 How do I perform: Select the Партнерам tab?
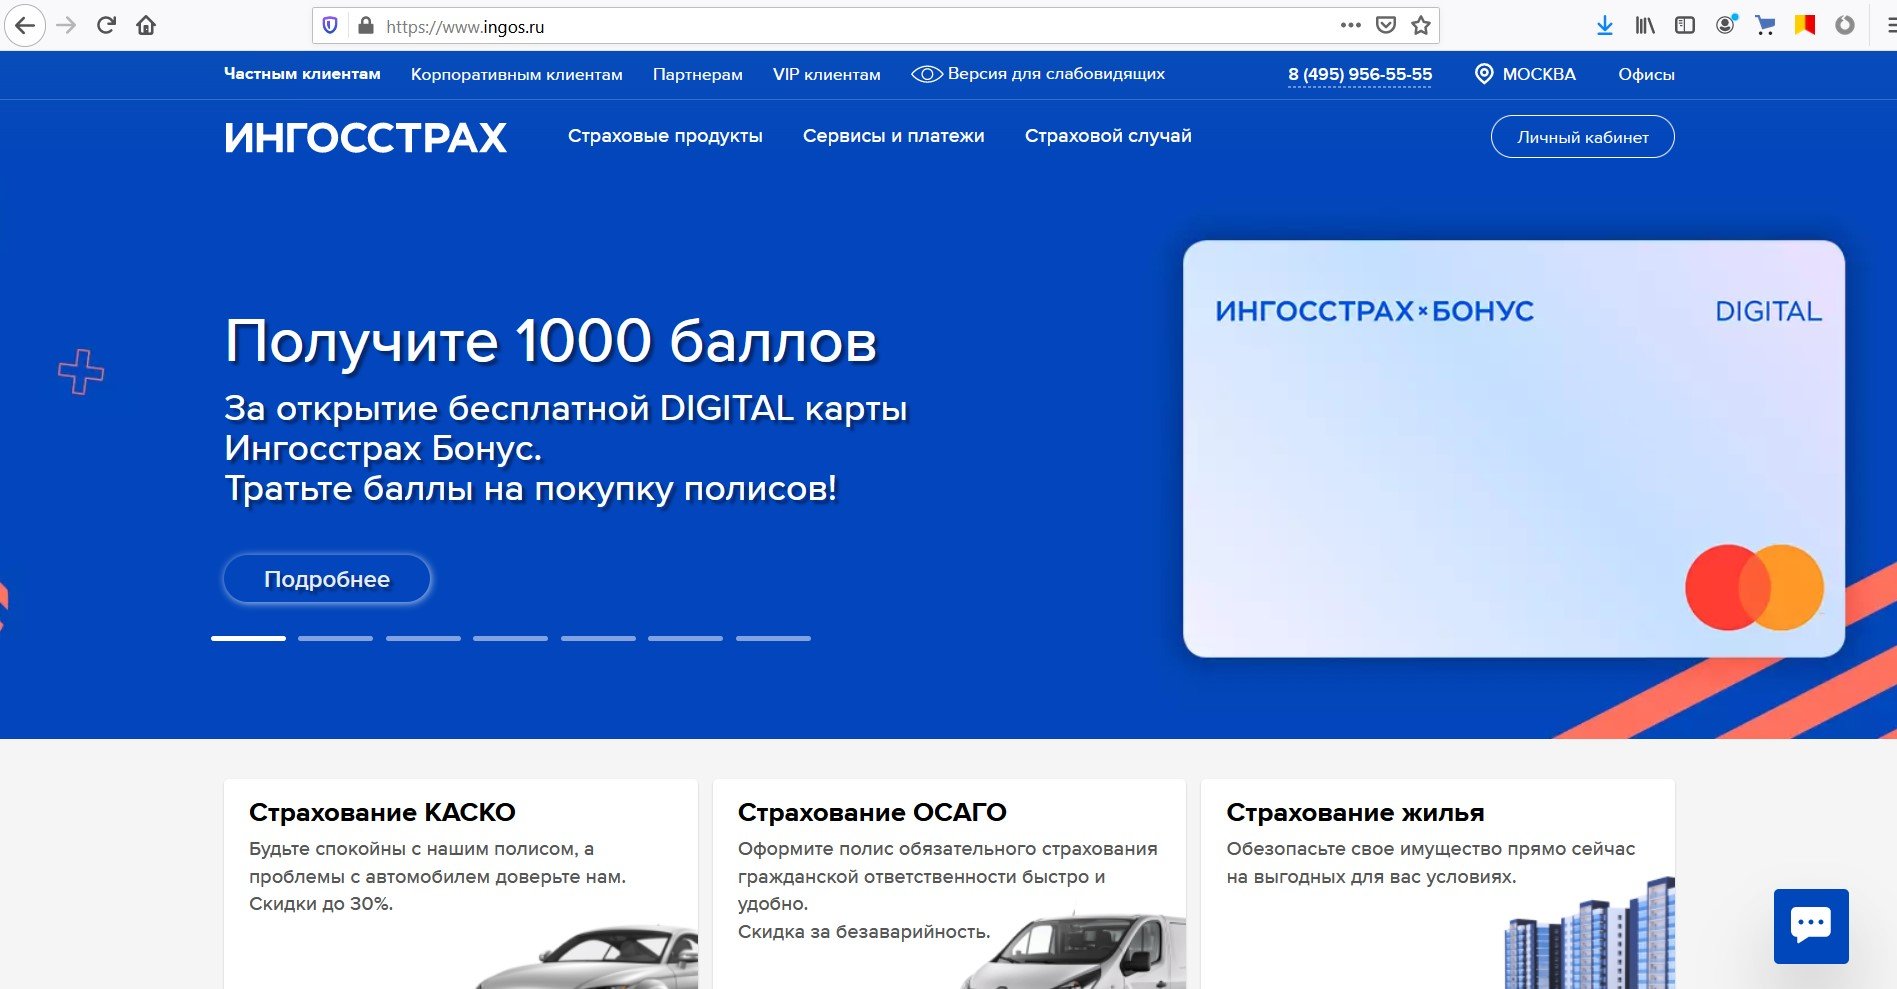(698, 74)
